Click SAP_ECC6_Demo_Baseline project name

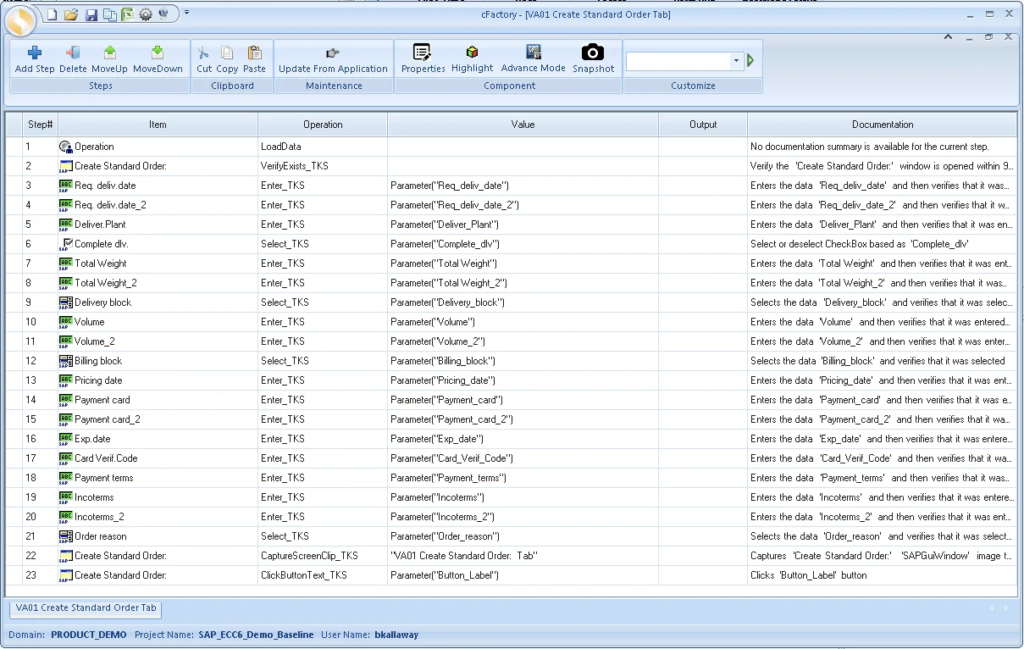256,635
